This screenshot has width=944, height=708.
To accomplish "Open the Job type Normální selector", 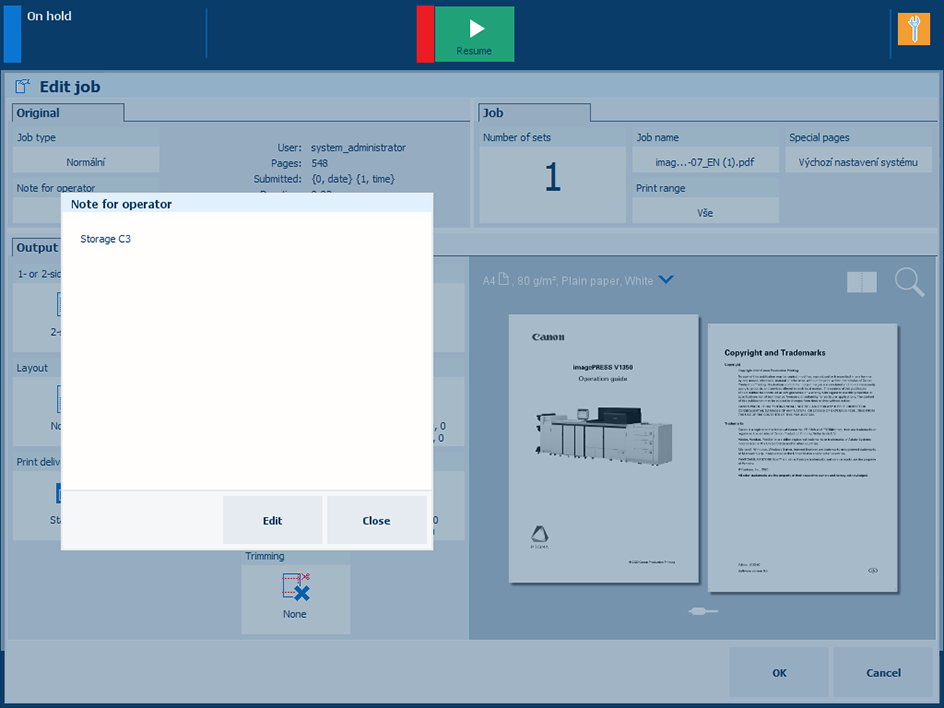I will [x=86, y=161].
